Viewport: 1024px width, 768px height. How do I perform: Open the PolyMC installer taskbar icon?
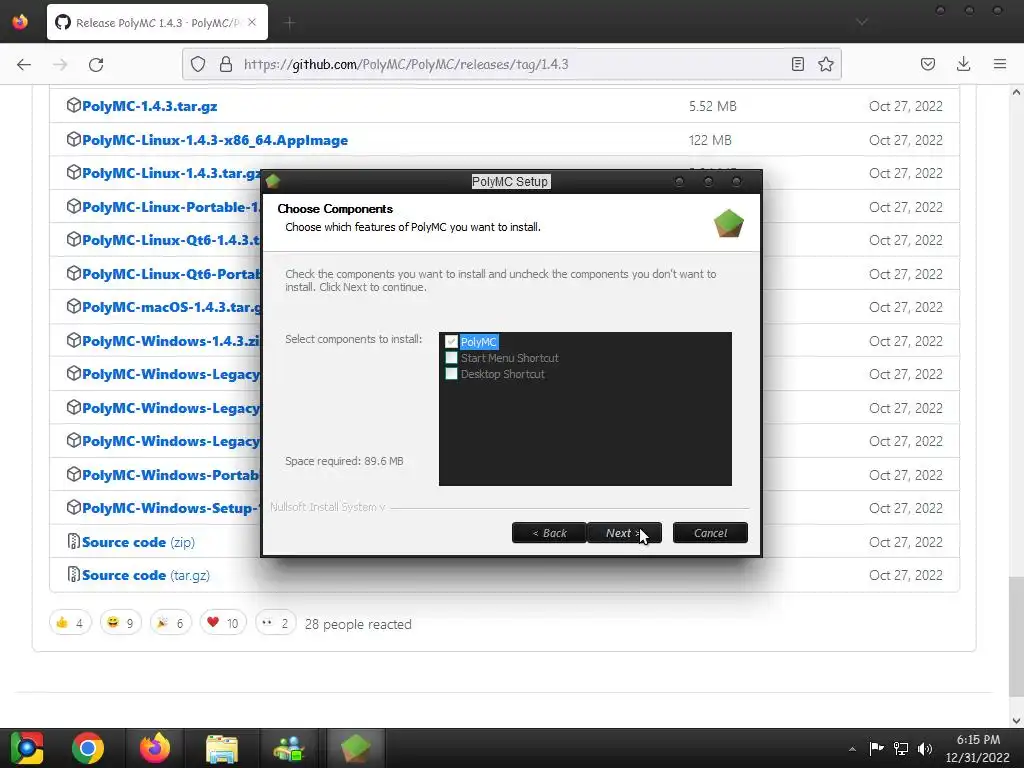pos(355,748)
